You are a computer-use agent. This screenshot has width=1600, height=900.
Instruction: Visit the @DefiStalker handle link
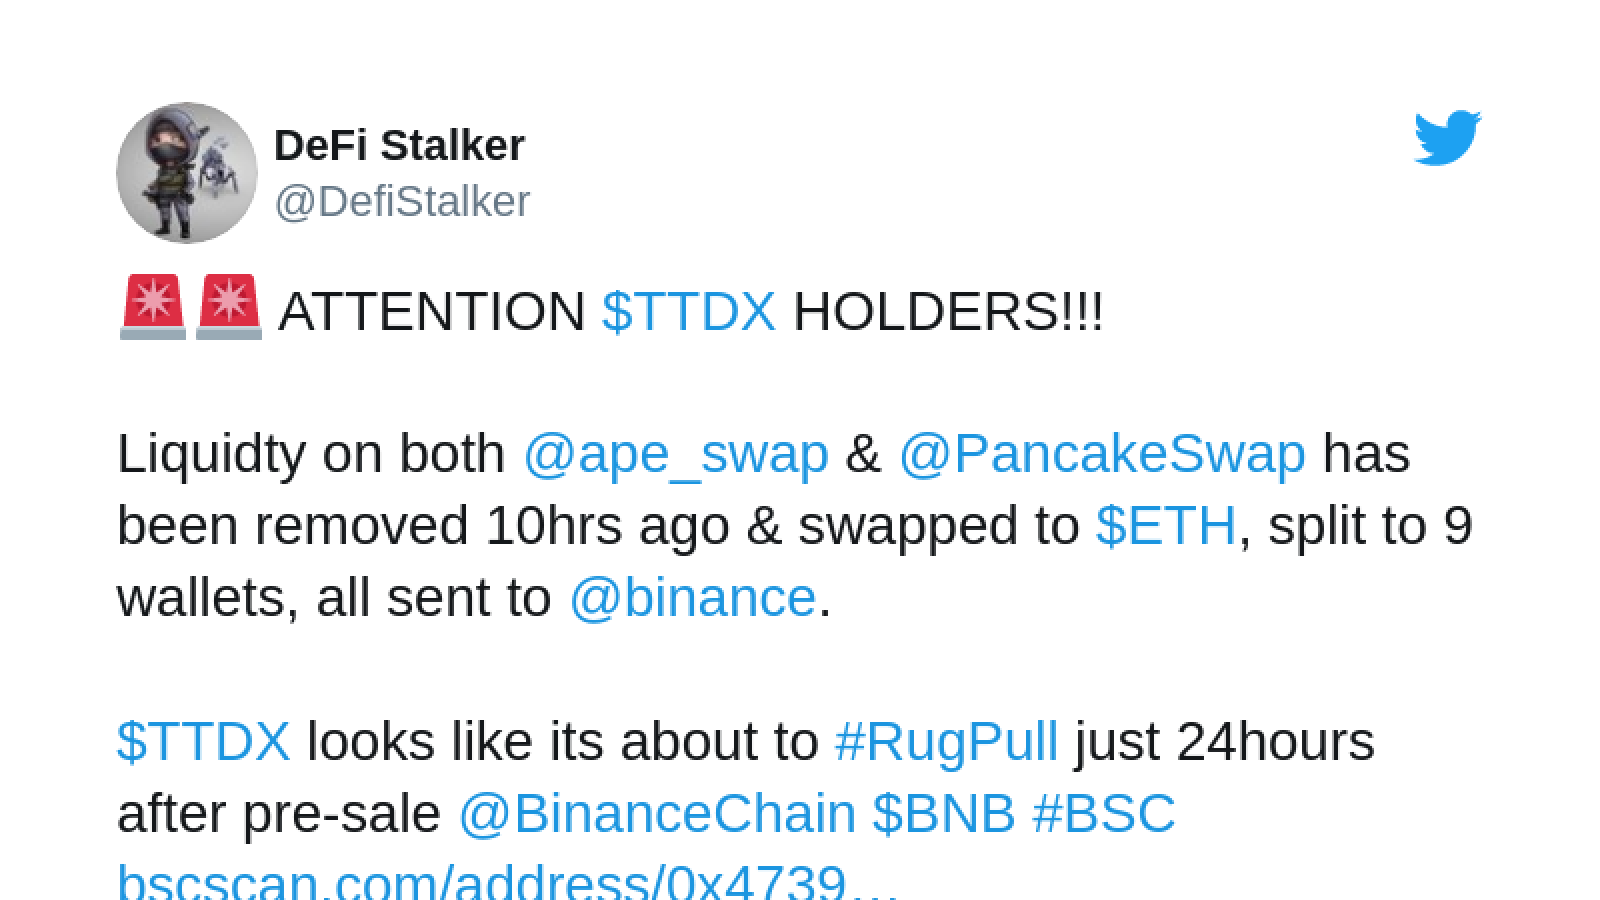402,202
